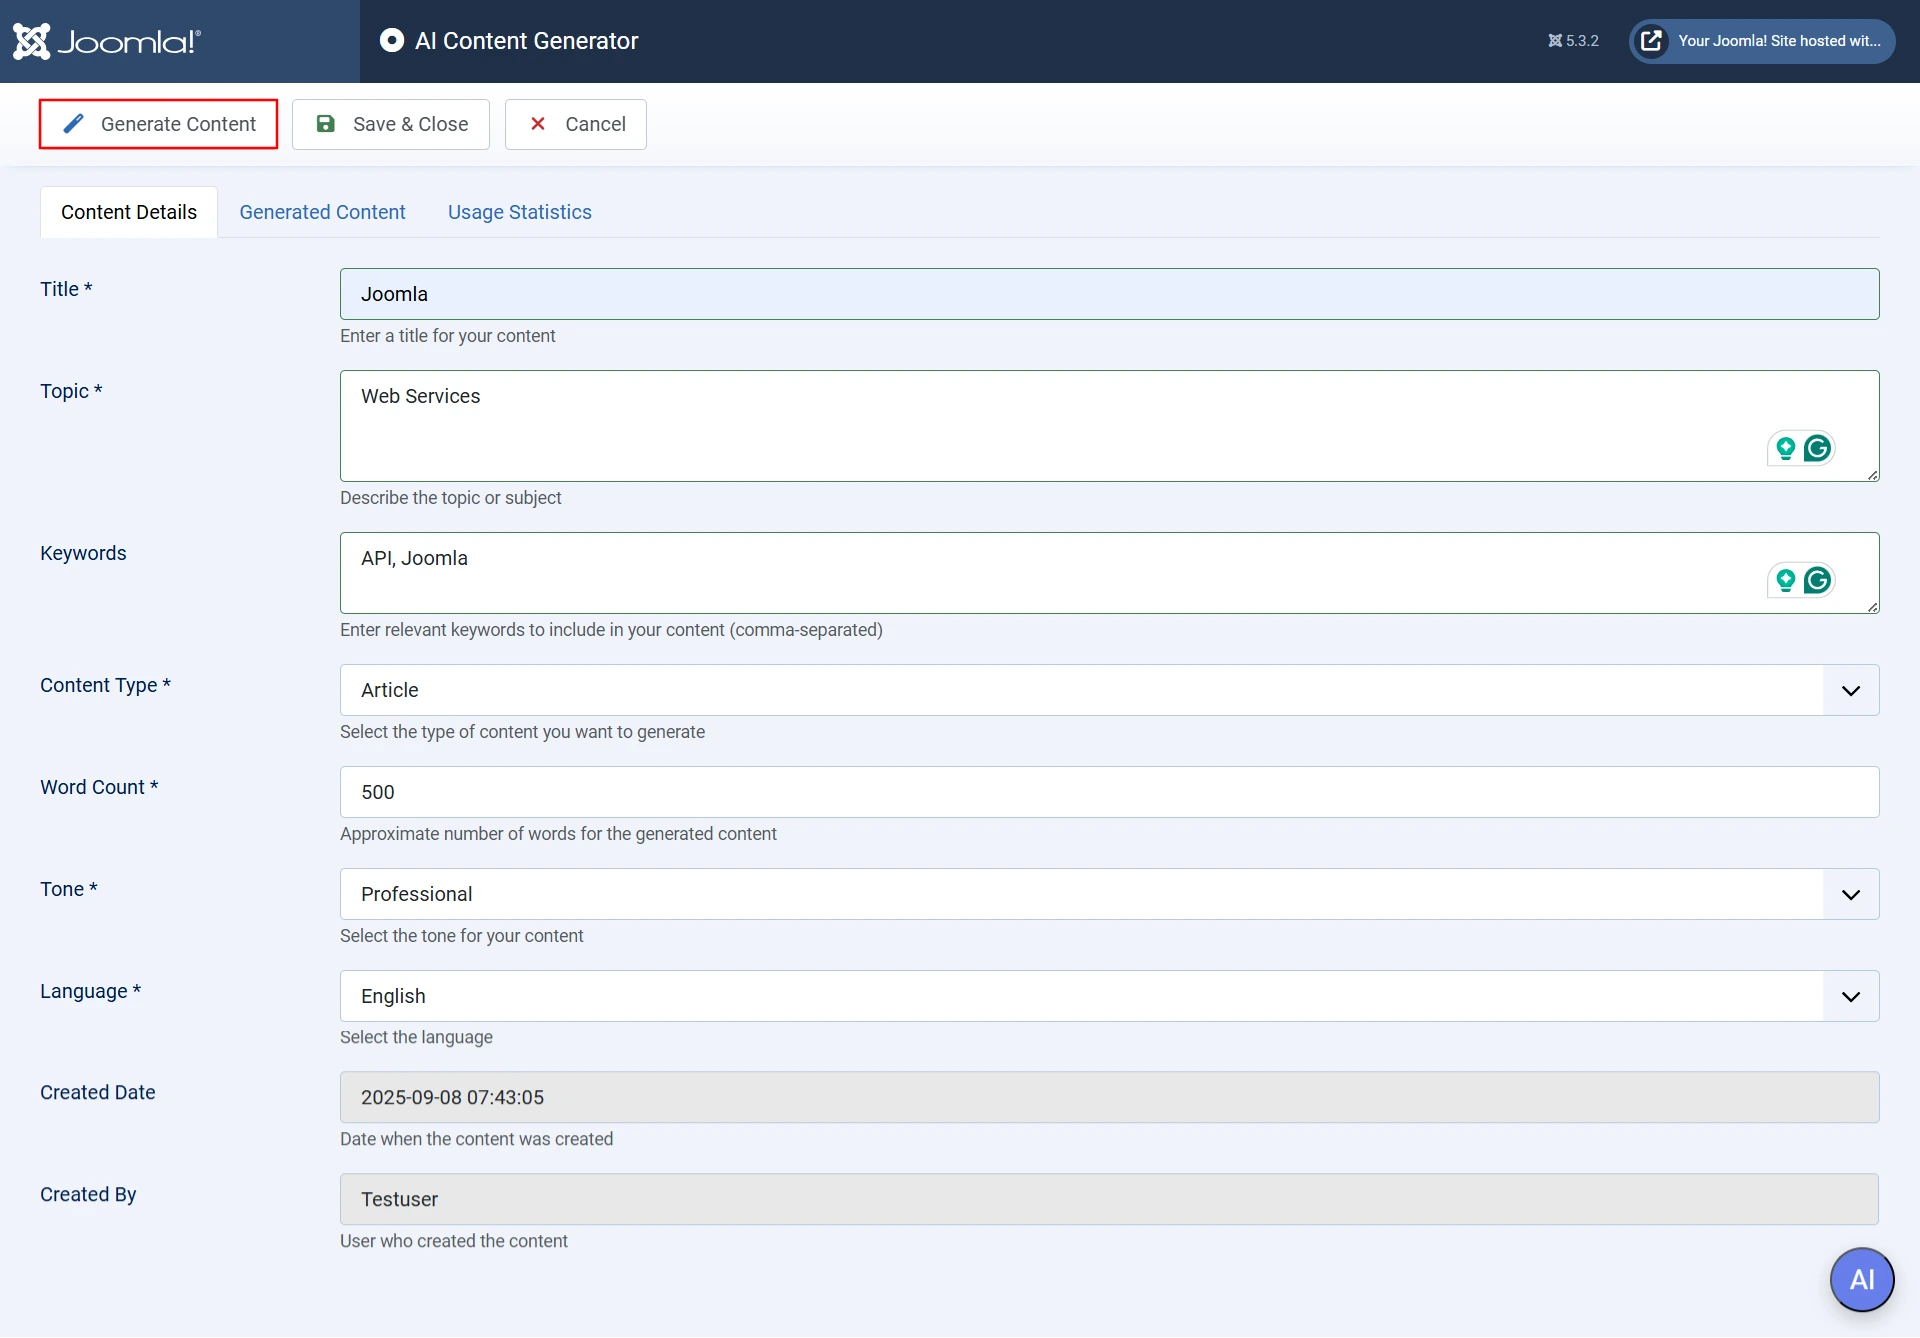Click 'Select the type of content' hint
This screenshot has height=1338, width=1920.
point(522,732)
